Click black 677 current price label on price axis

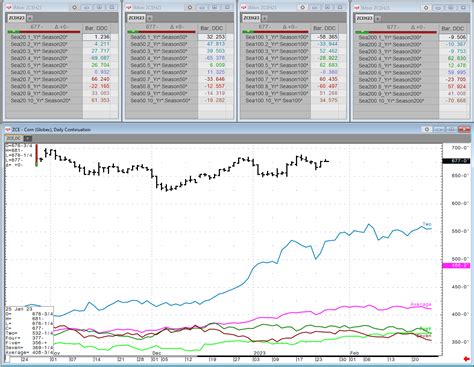(x=456, y=161)
